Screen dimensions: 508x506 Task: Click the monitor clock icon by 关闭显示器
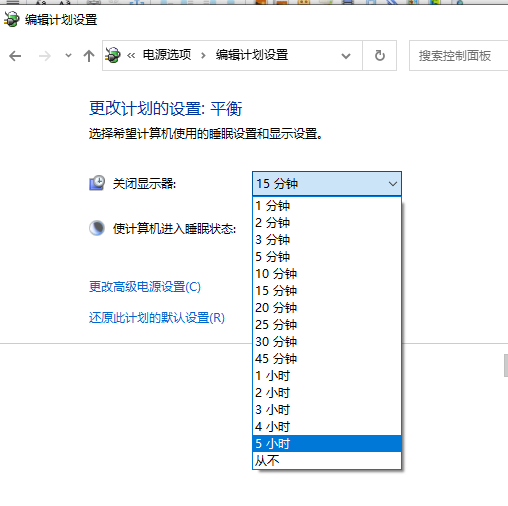[x=97, y=183]
